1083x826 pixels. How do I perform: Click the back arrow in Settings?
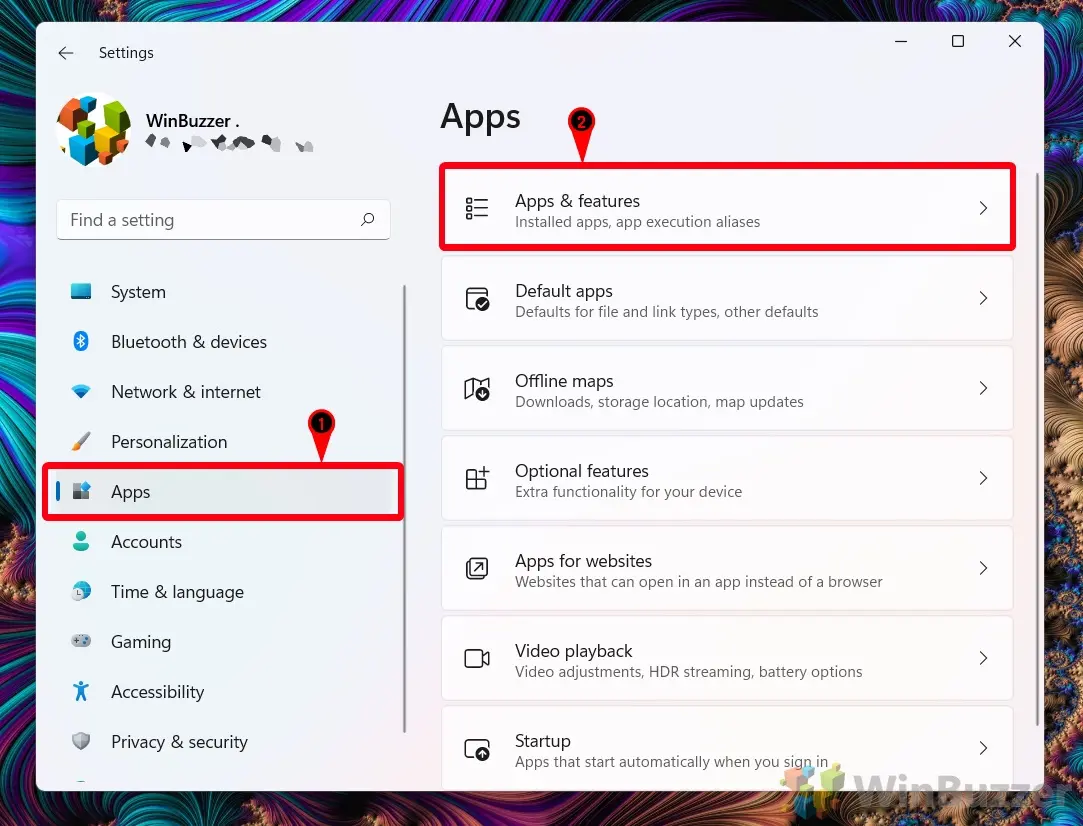point(66,53)
